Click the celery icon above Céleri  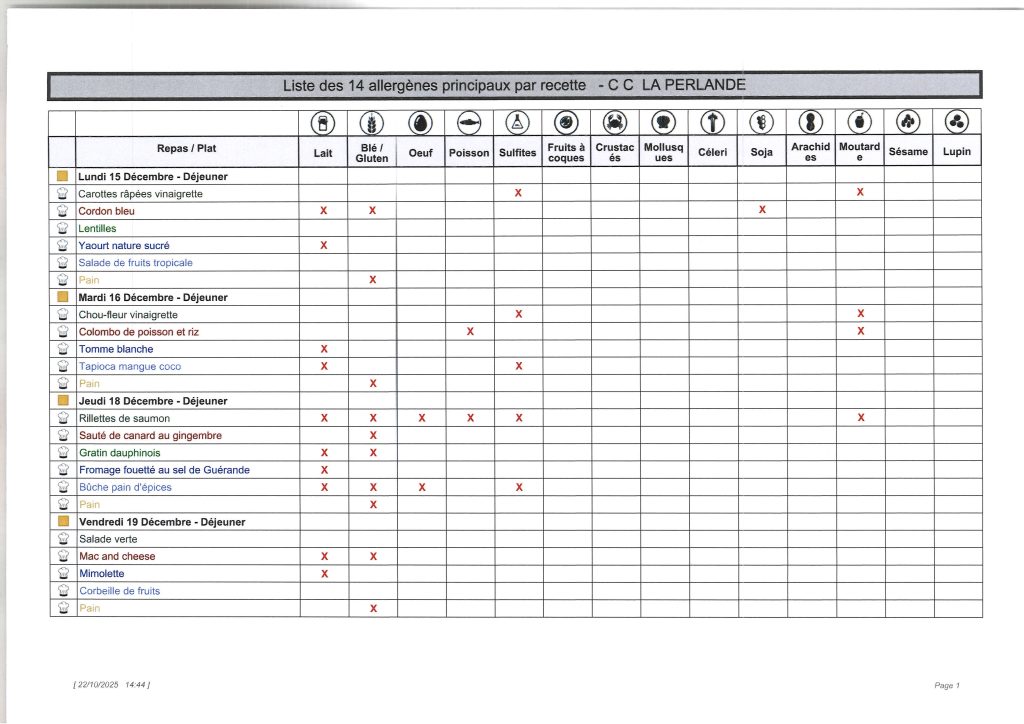(x=713, y=122)
